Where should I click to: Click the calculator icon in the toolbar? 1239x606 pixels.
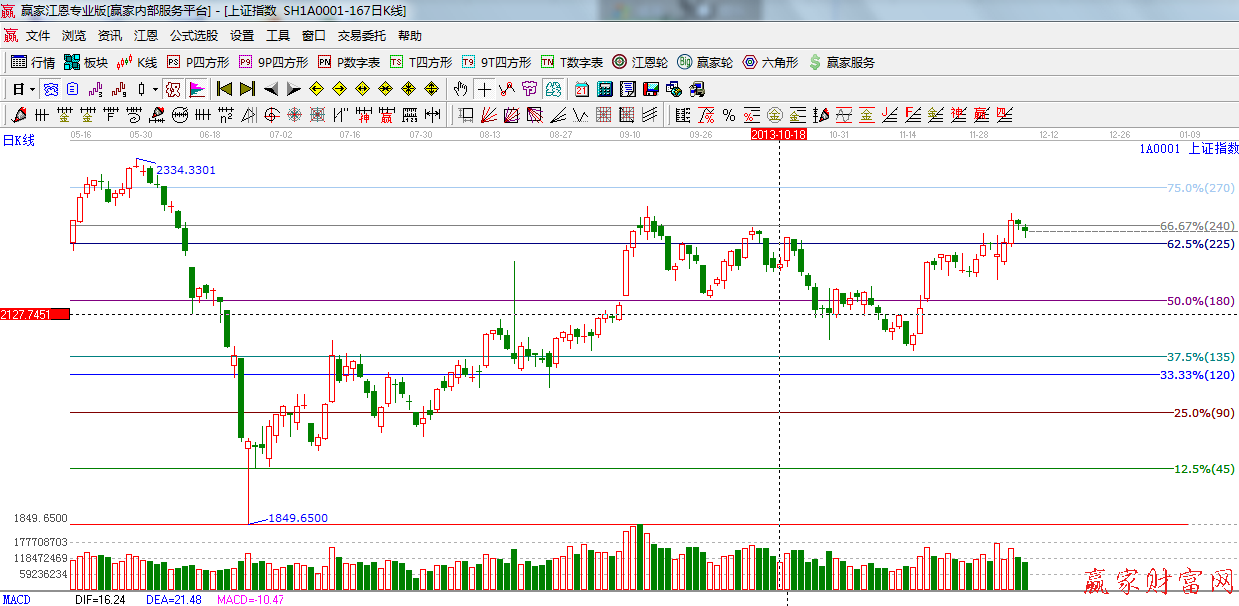604,89
